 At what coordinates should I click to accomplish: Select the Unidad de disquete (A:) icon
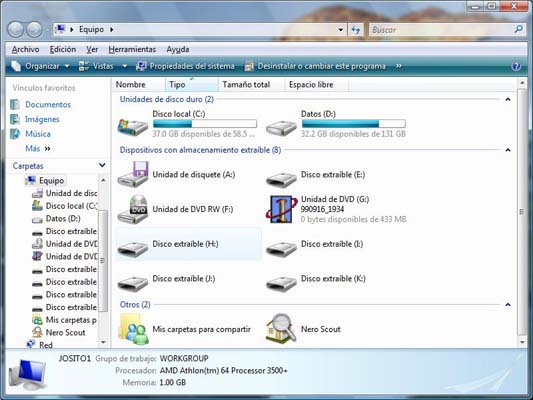pos(133,174)
